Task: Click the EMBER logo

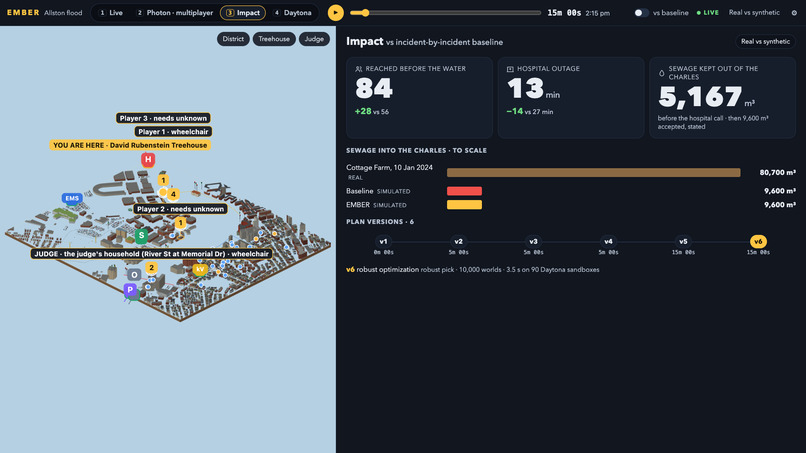Action: tap(23, 13)
